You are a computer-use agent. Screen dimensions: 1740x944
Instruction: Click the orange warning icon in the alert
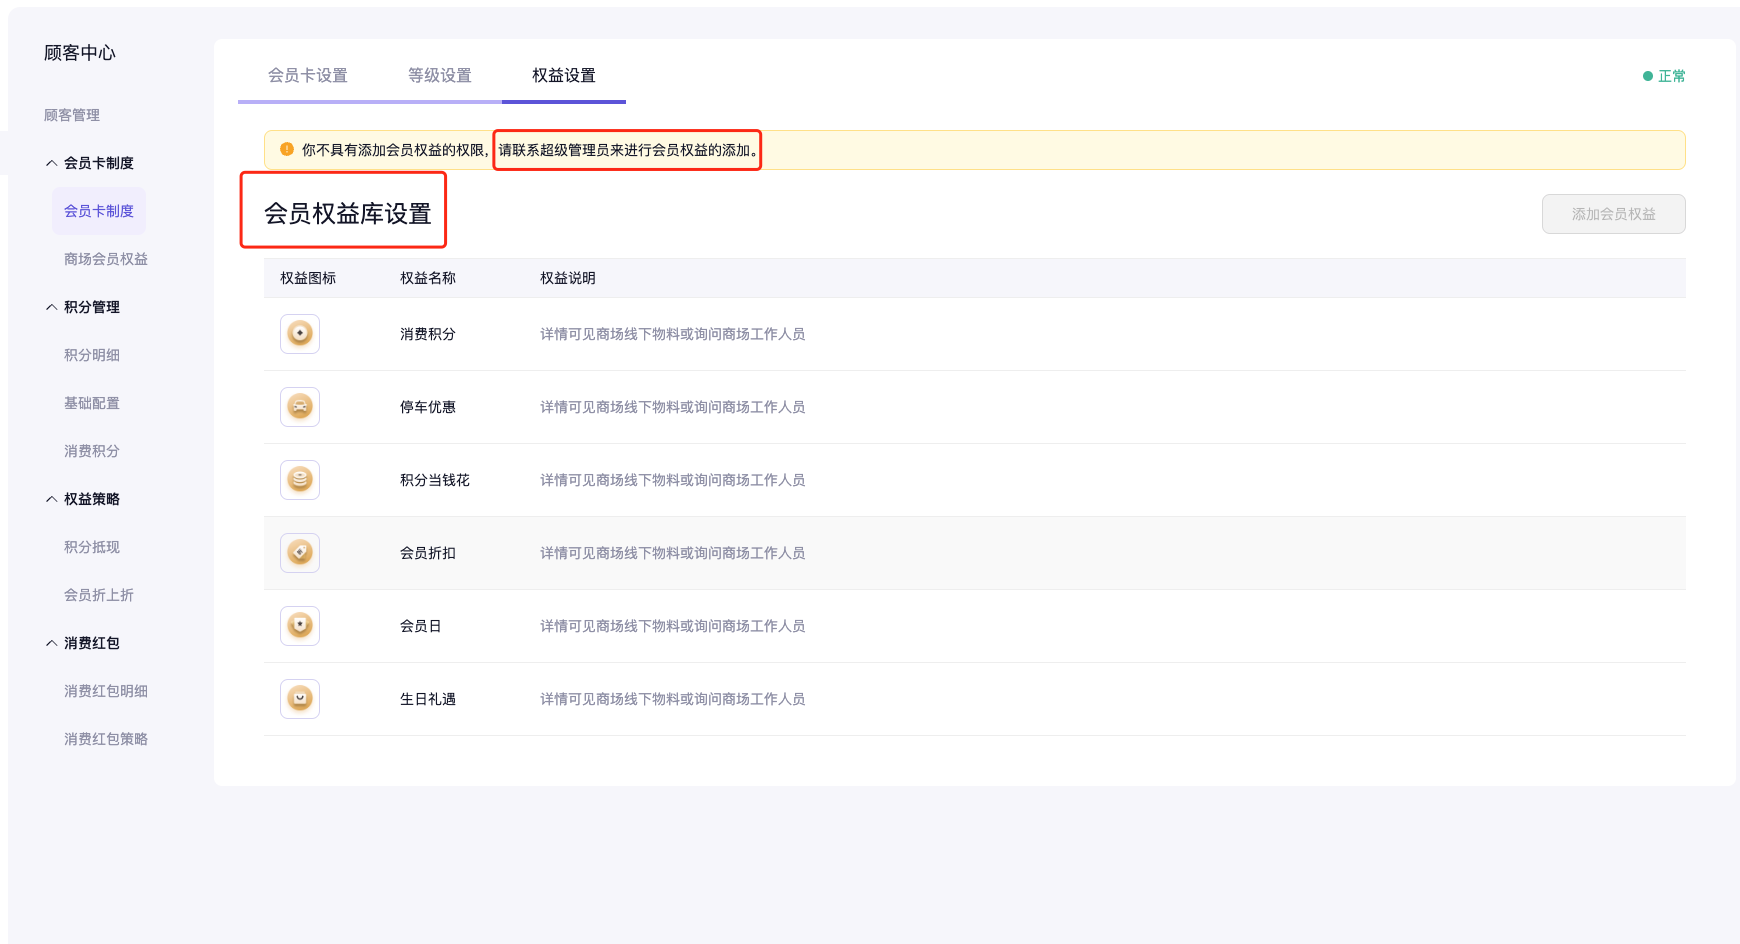pyautogui.click(x=287, y=150)
